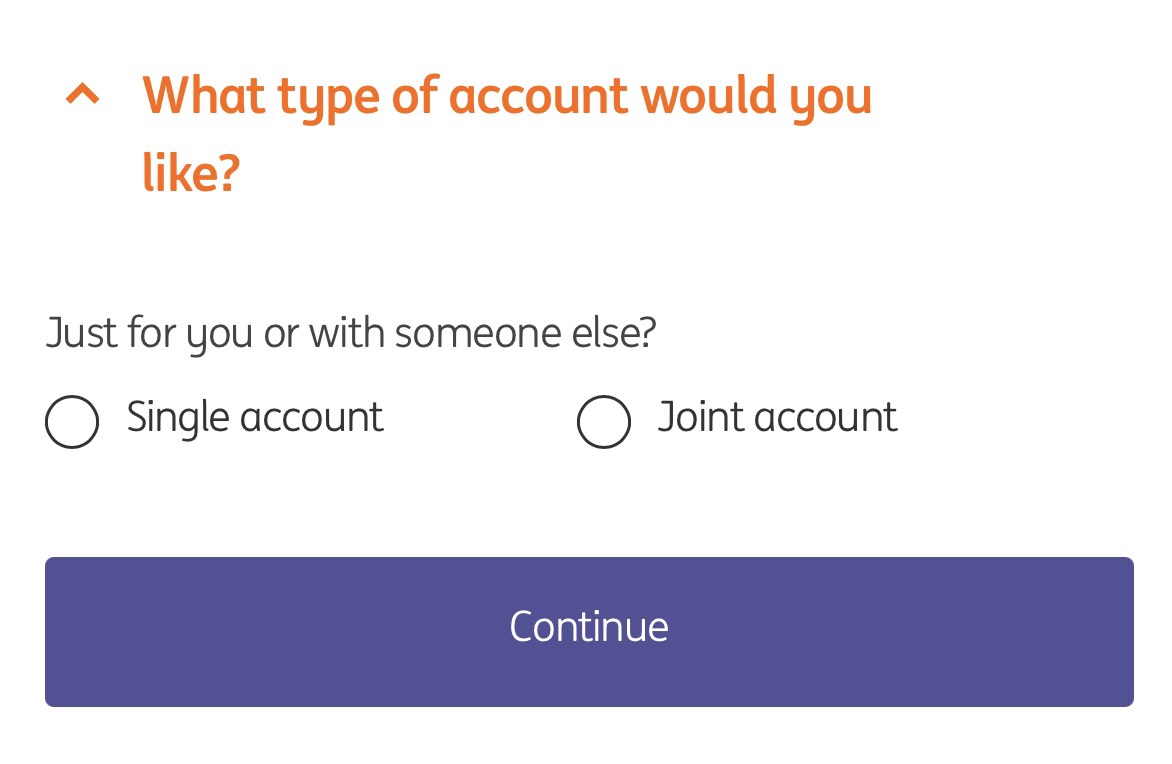Pick the account option shared with someone
This screenshot has height=764, width=1172.
[x=604, y=421]
